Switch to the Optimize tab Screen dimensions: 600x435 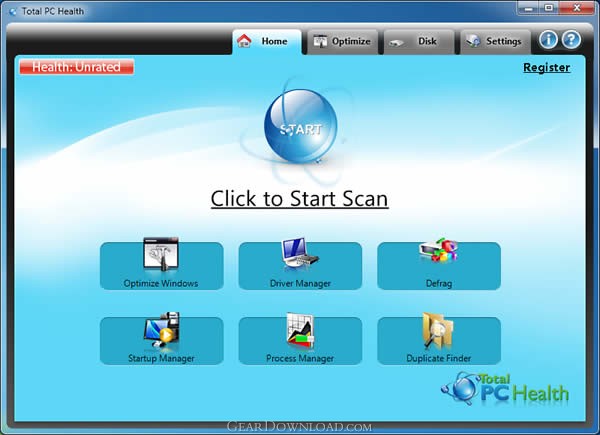pyautogui.click(x=342, y=41)
